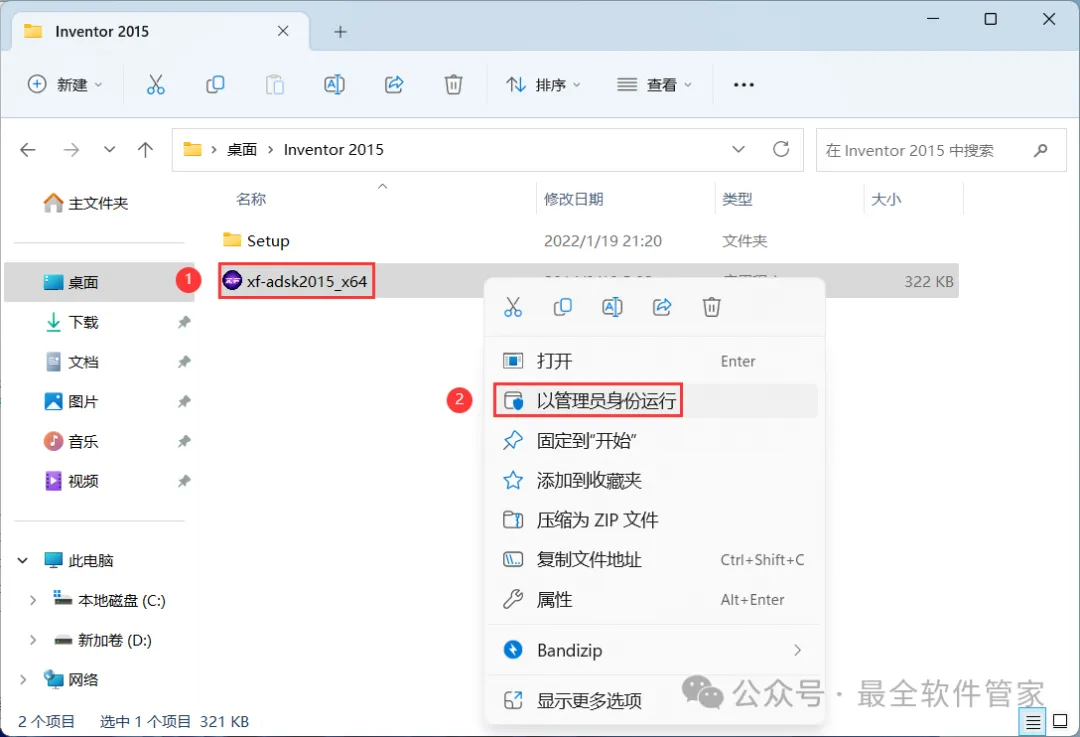Expand the 网络 tree node
1080x737 pixels.
[23, 681]
